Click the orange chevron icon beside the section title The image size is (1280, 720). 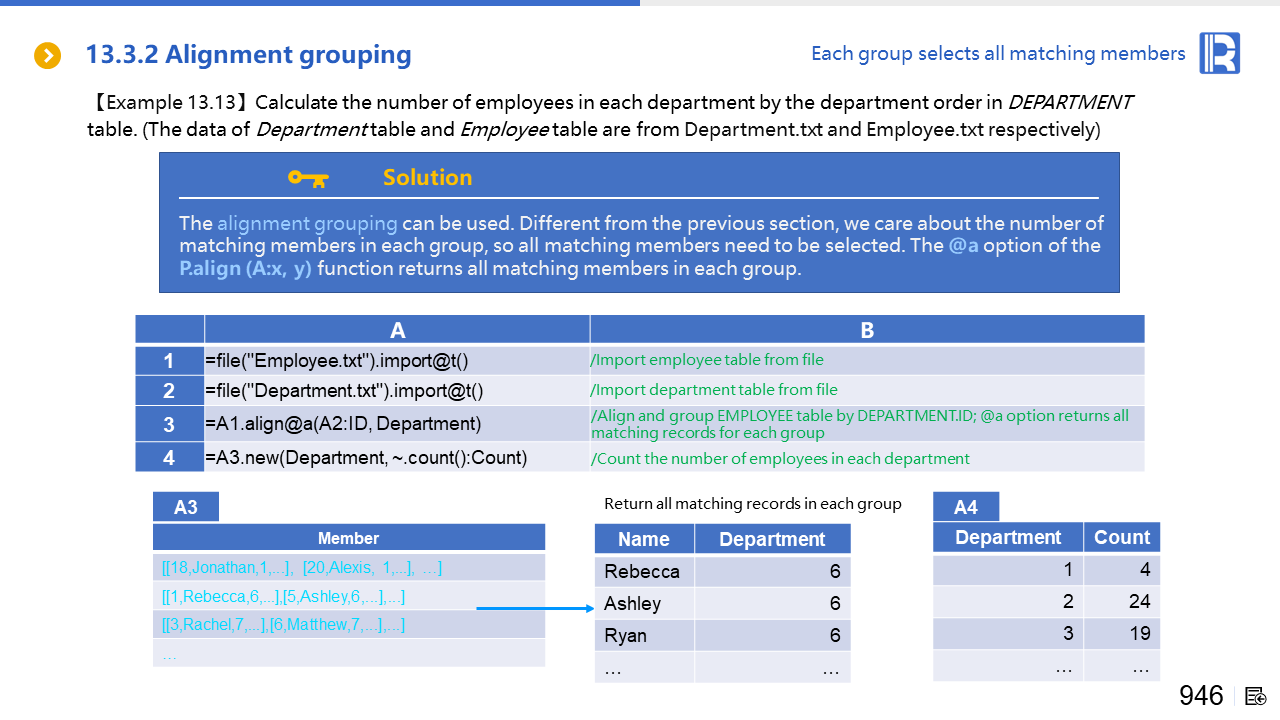click(x=47, y=56)
